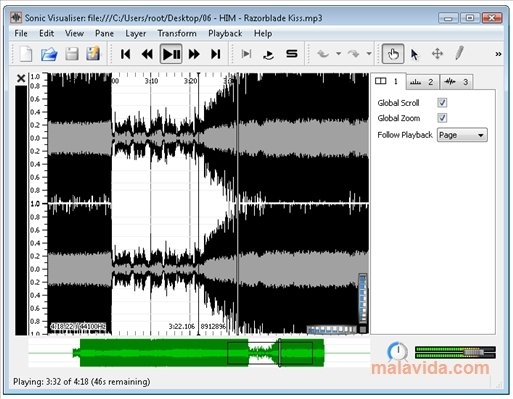
Task: Click the Redo arrow icon
Action: coord(354,54)
